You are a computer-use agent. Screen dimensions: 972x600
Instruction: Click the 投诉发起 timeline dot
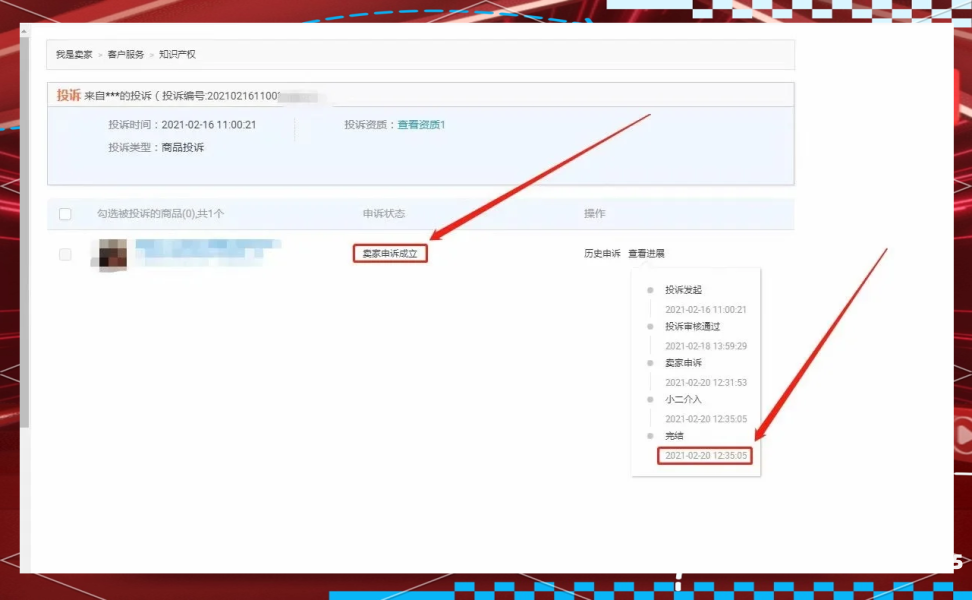tap(650, 290)
